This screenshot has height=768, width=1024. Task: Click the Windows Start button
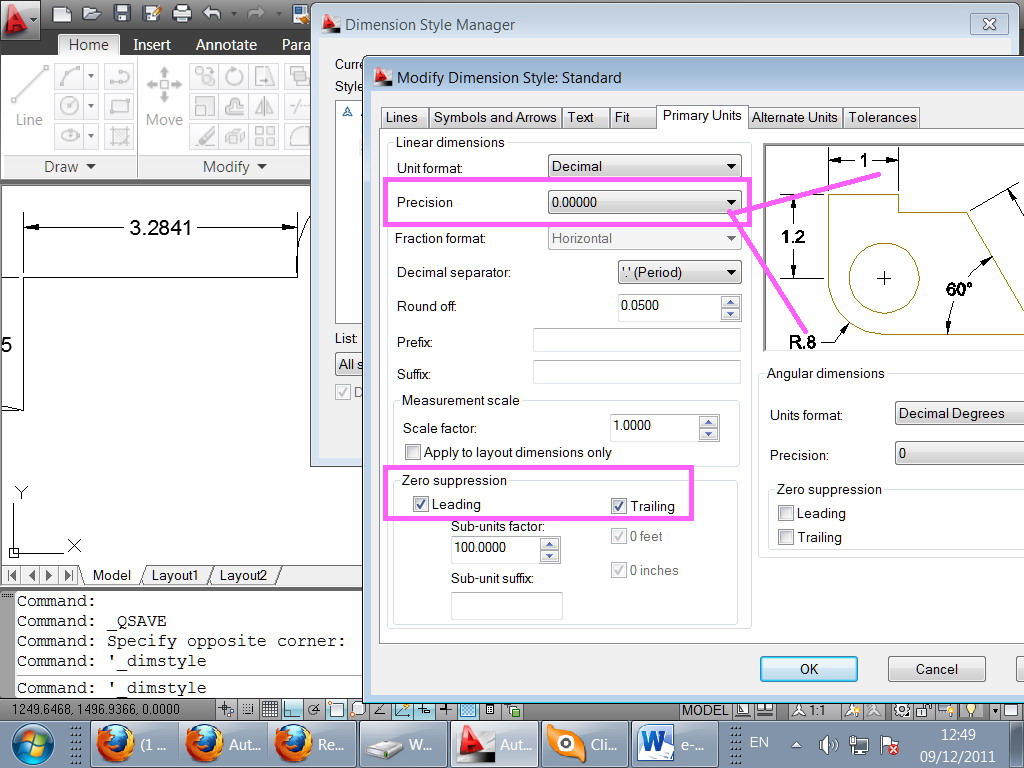(x=33, y=744)
